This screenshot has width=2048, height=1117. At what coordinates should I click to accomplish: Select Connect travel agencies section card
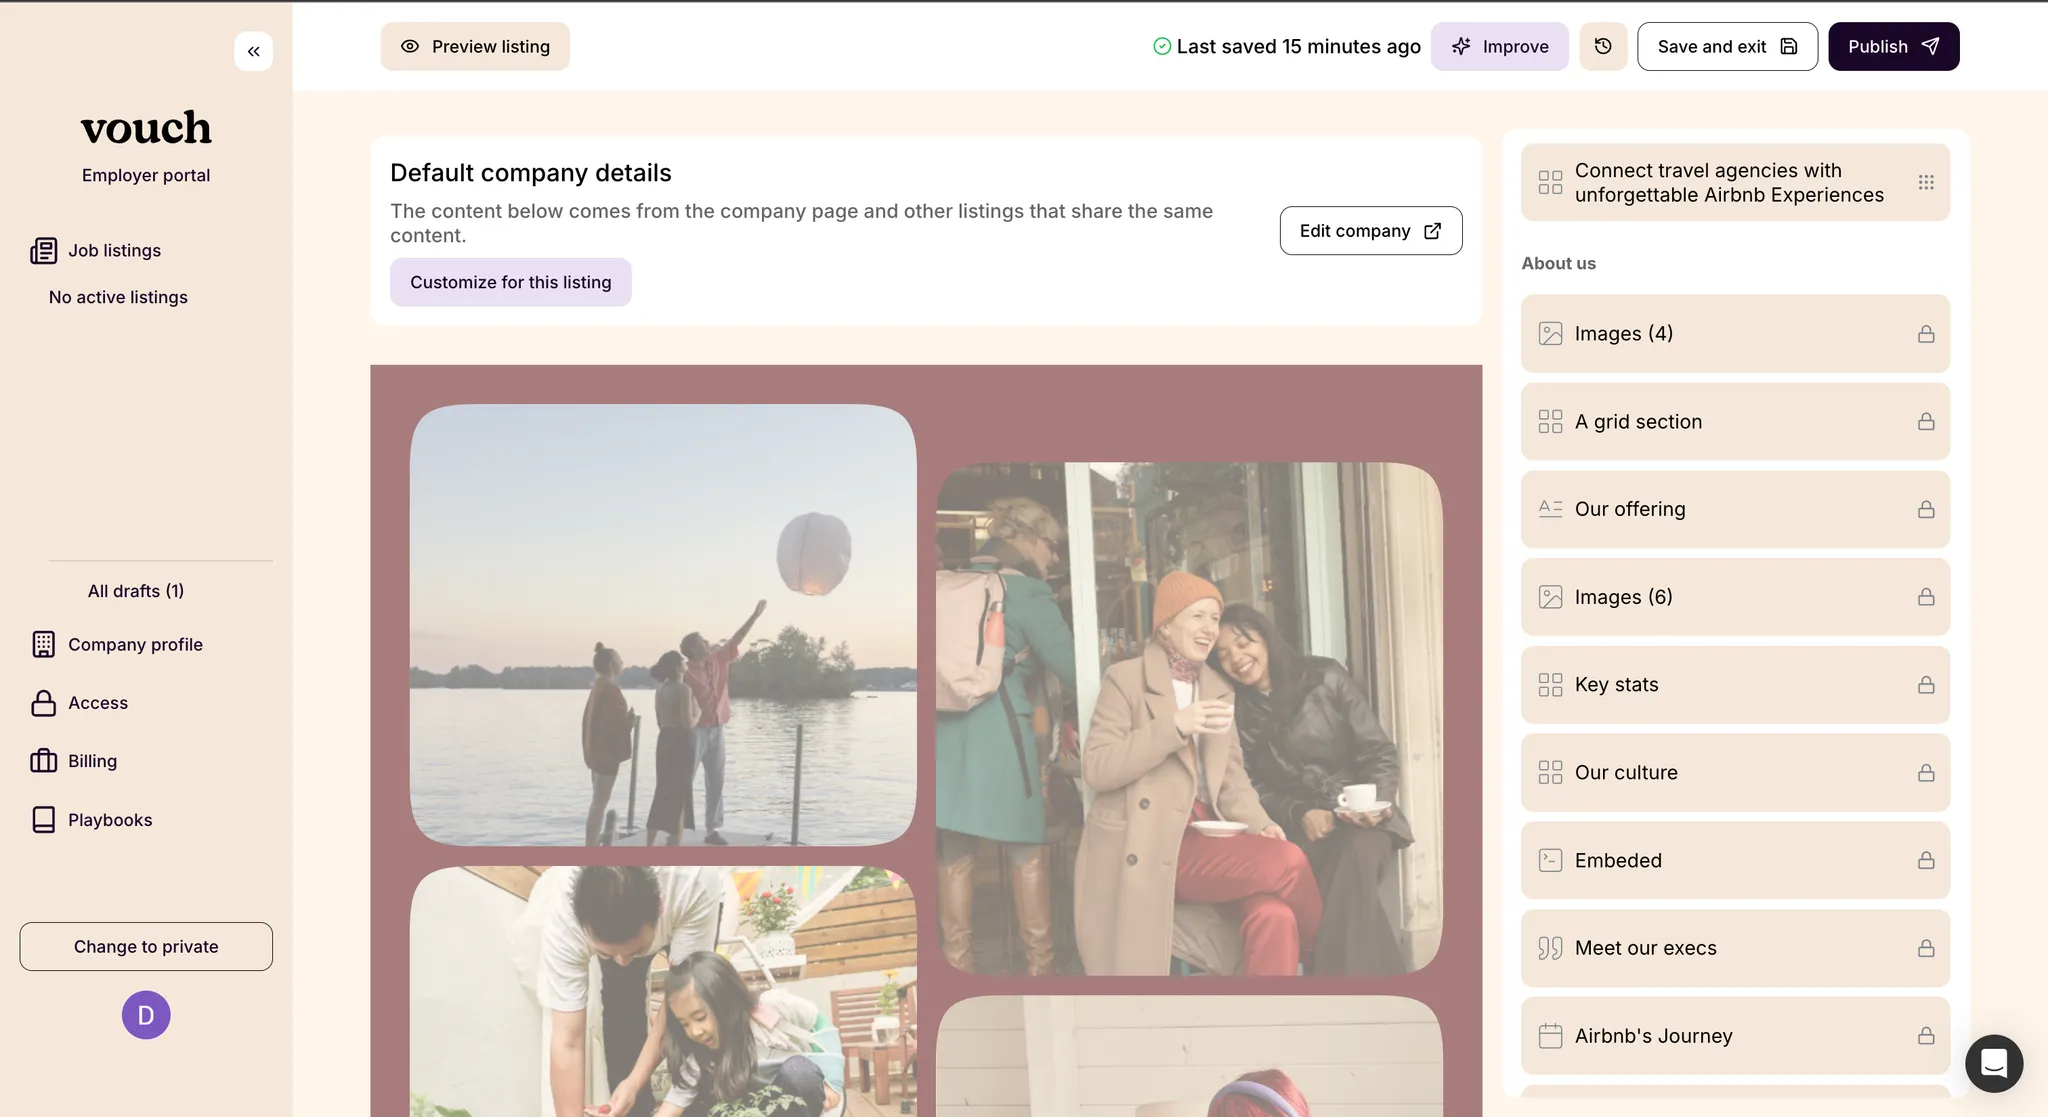(1735, 182)
